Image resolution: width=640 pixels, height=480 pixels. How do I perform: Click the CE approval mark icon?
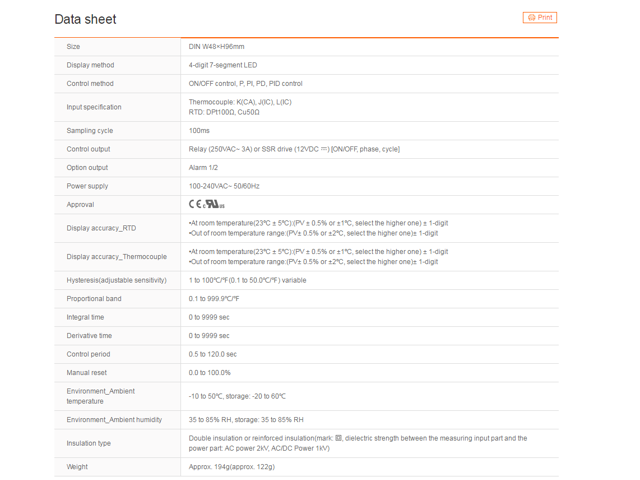194,205
